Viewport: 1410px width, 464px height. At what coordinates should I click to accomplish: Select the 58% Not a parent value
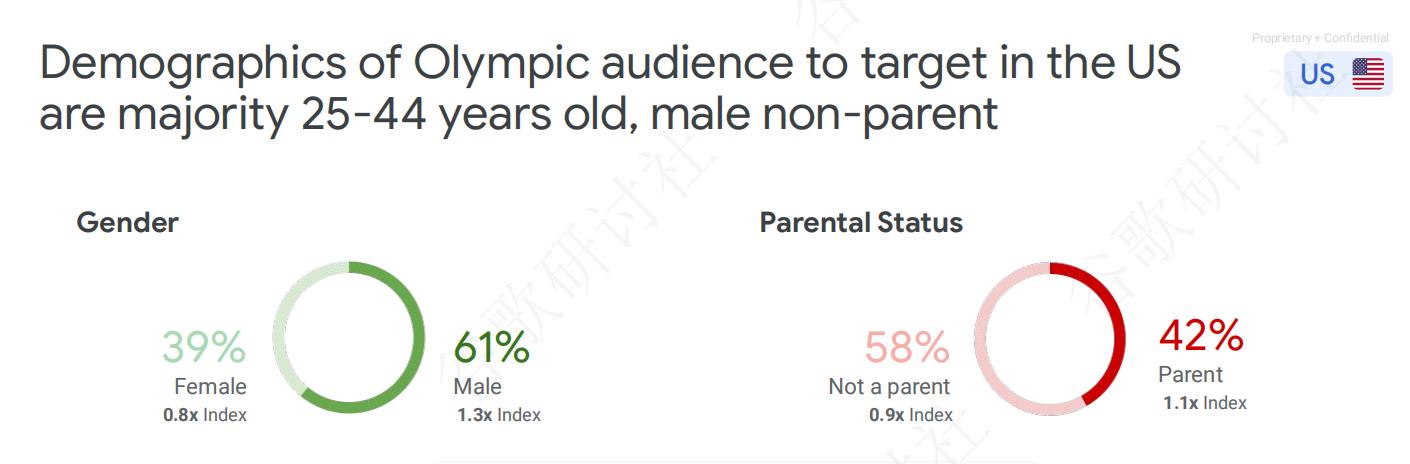[x=907, y=347]
